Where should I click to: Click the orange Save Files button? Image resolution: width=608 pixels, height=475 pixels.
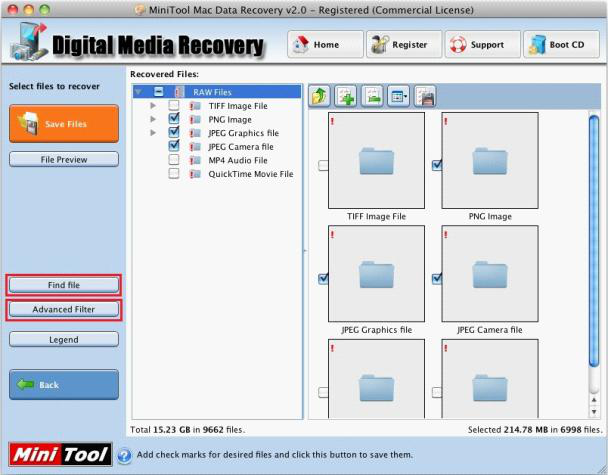[x=64, y=124]
